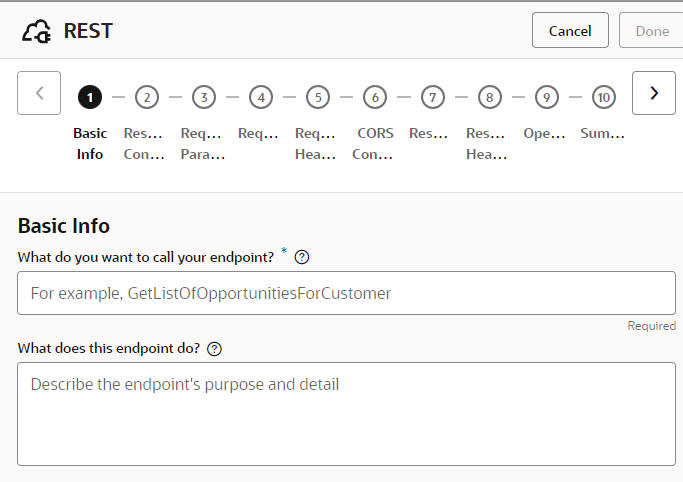The width and height of the screenshot is (683, 482).
Task: Click the endpoint description text area
Action: 346,413
